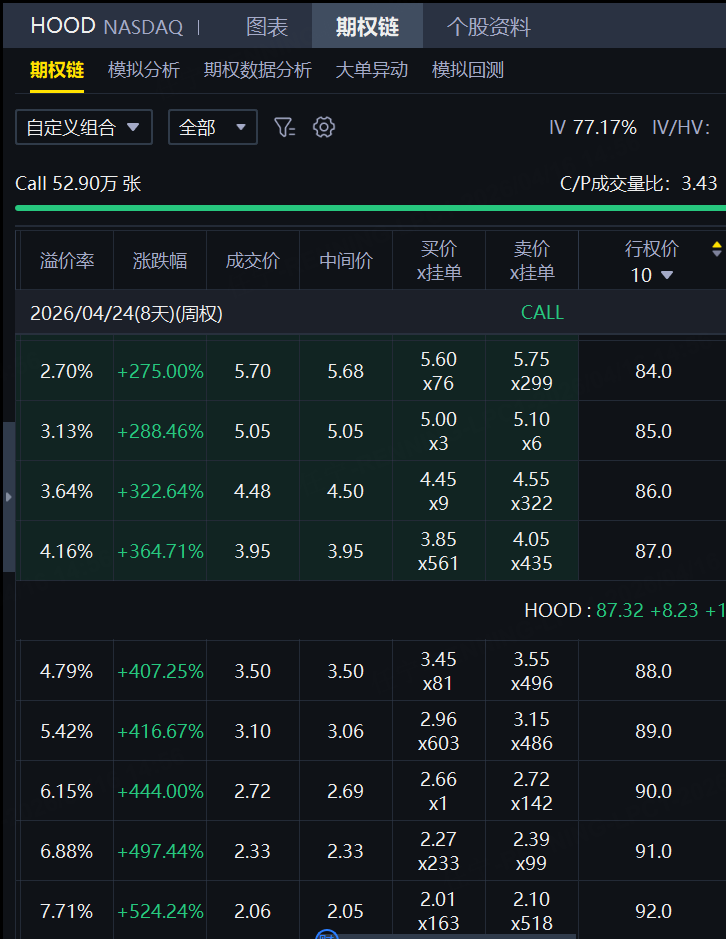Screen dimensions: 726x939
Task: Open the options filter funnel icon
Action: (x=285, y=127)
